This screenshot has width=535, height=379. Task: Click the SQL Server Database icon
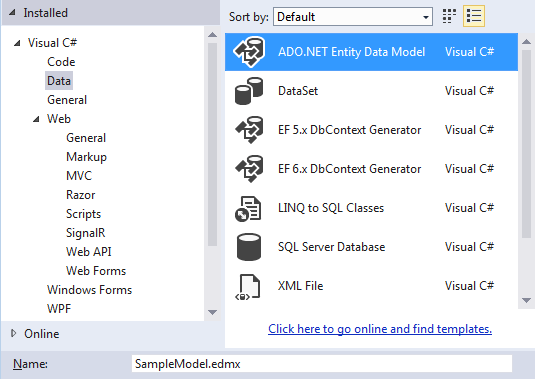(x=249, y=247)
